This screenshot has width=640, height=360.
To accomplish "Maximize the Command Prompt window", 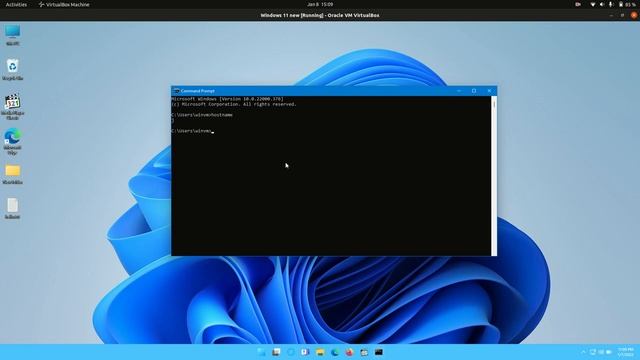I will pyautogui.click(x=474, y=91).
